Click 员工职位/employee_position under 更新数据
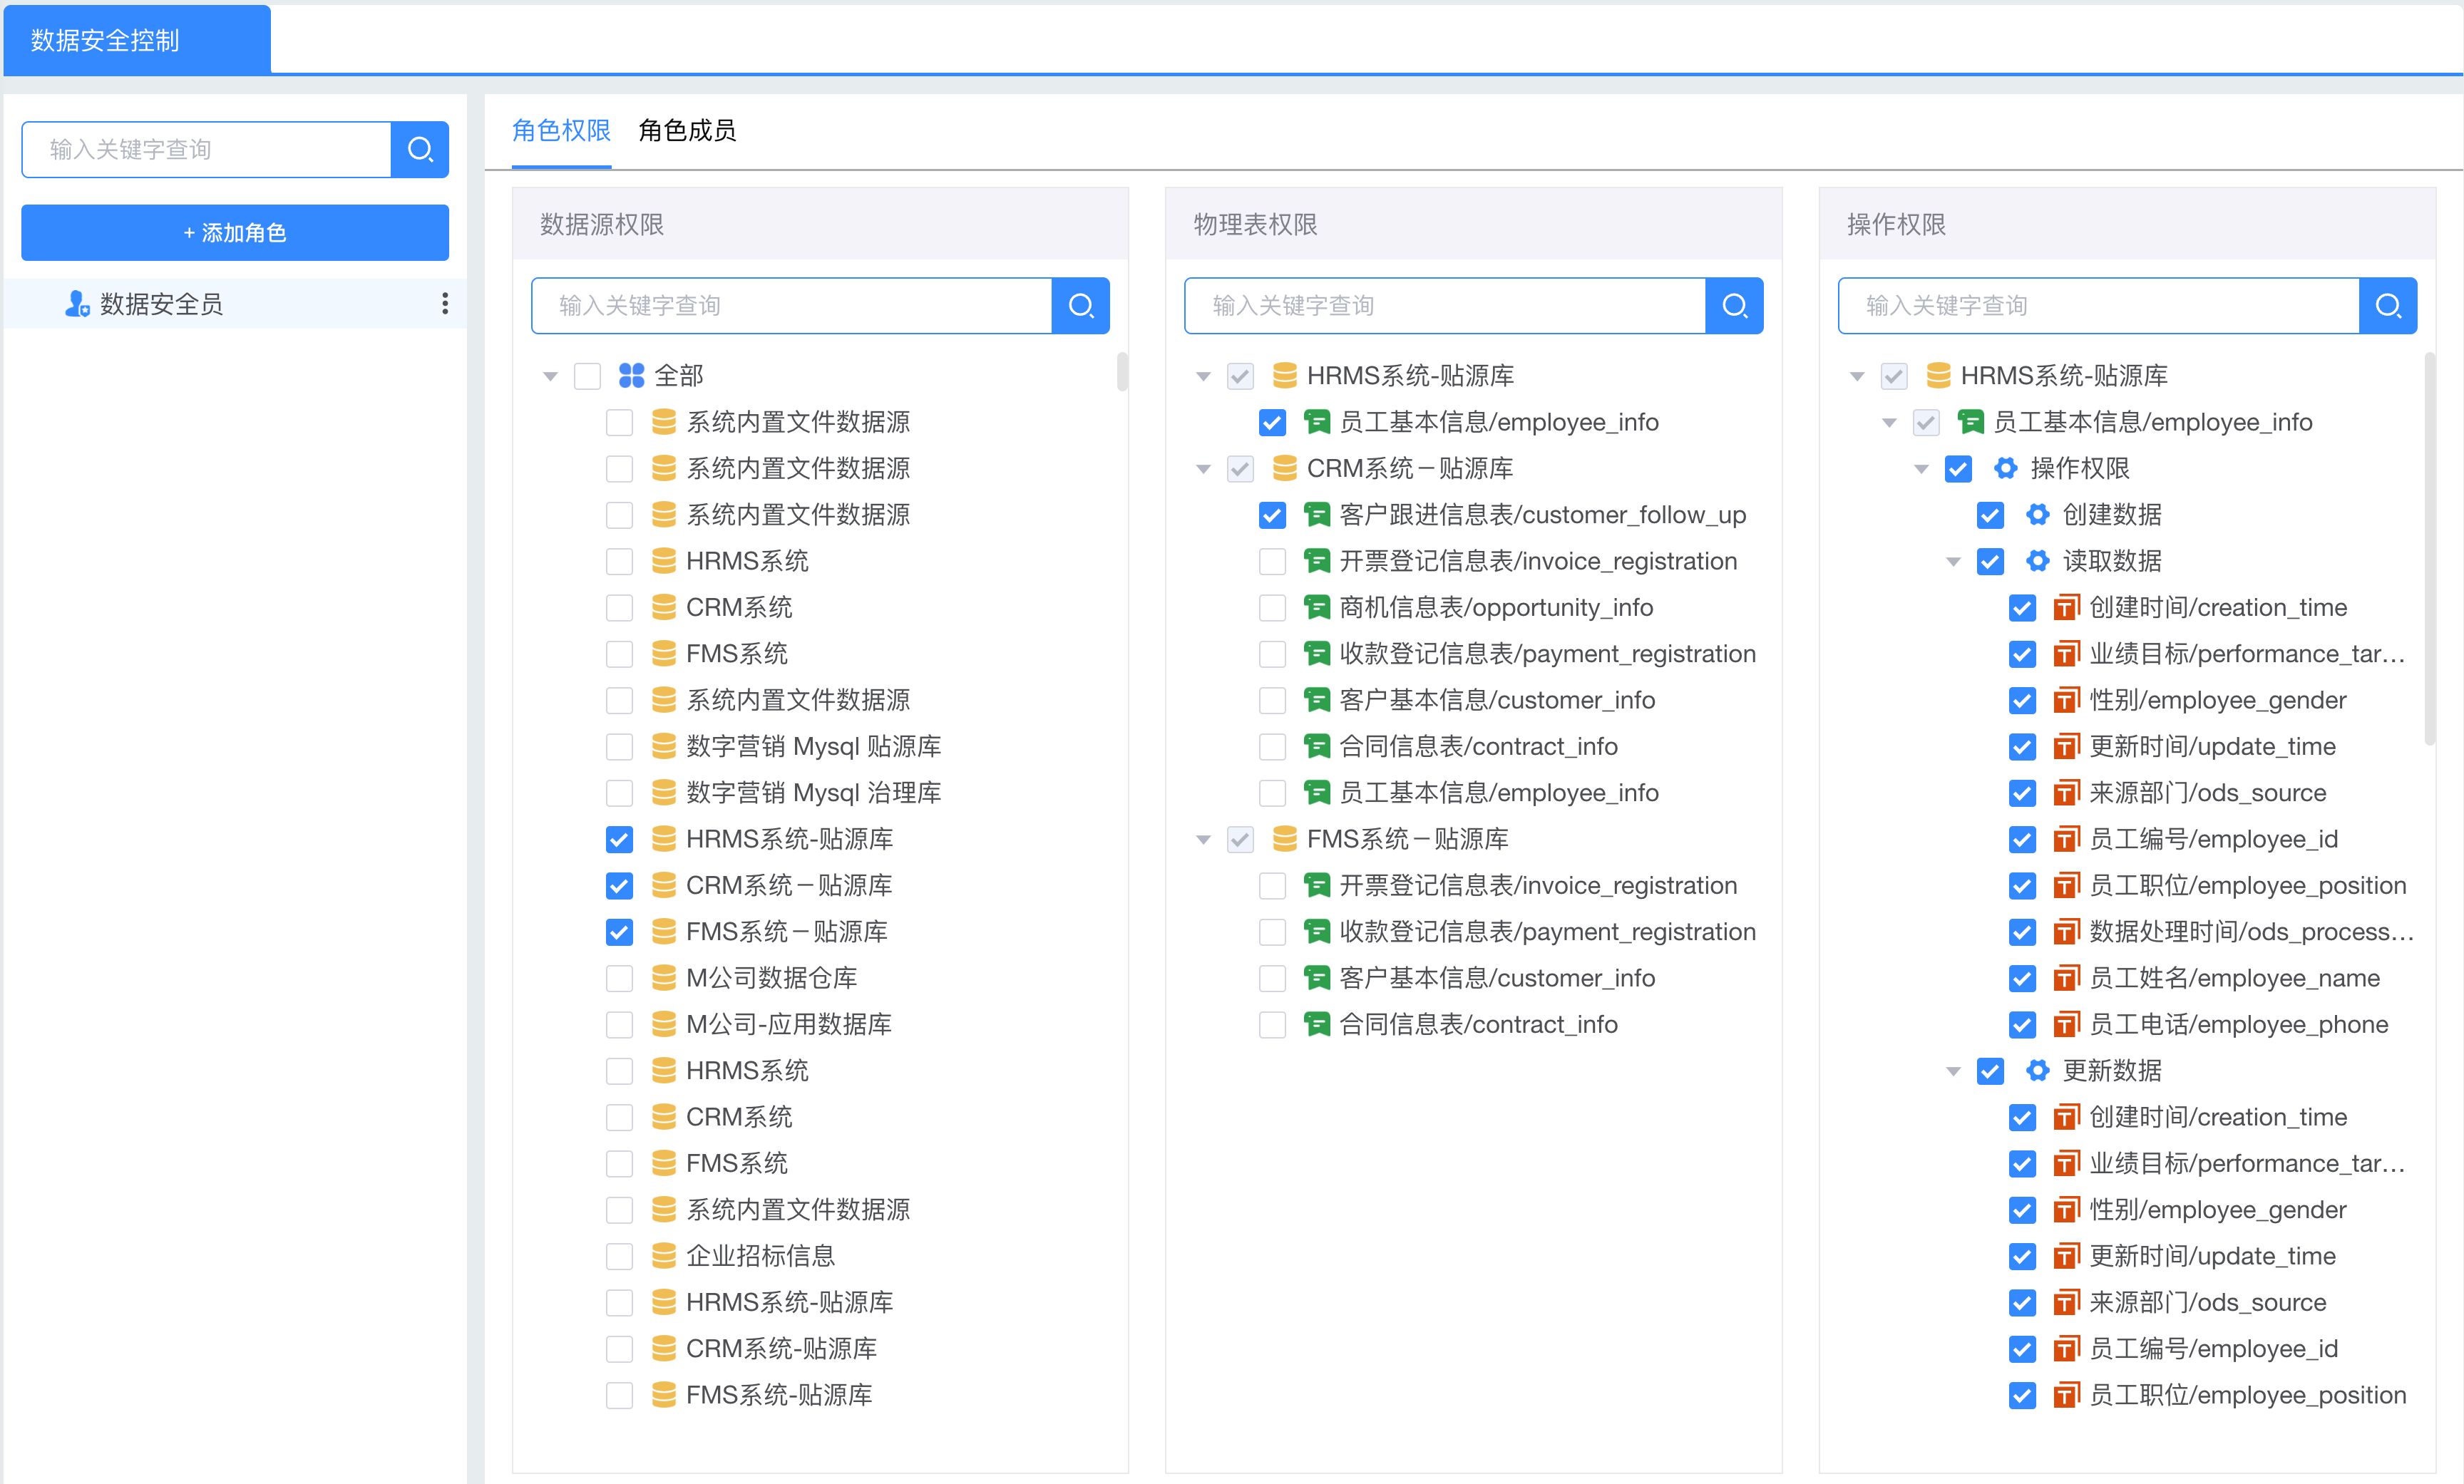Screen dimensions: 2464x1484 2247,1395
